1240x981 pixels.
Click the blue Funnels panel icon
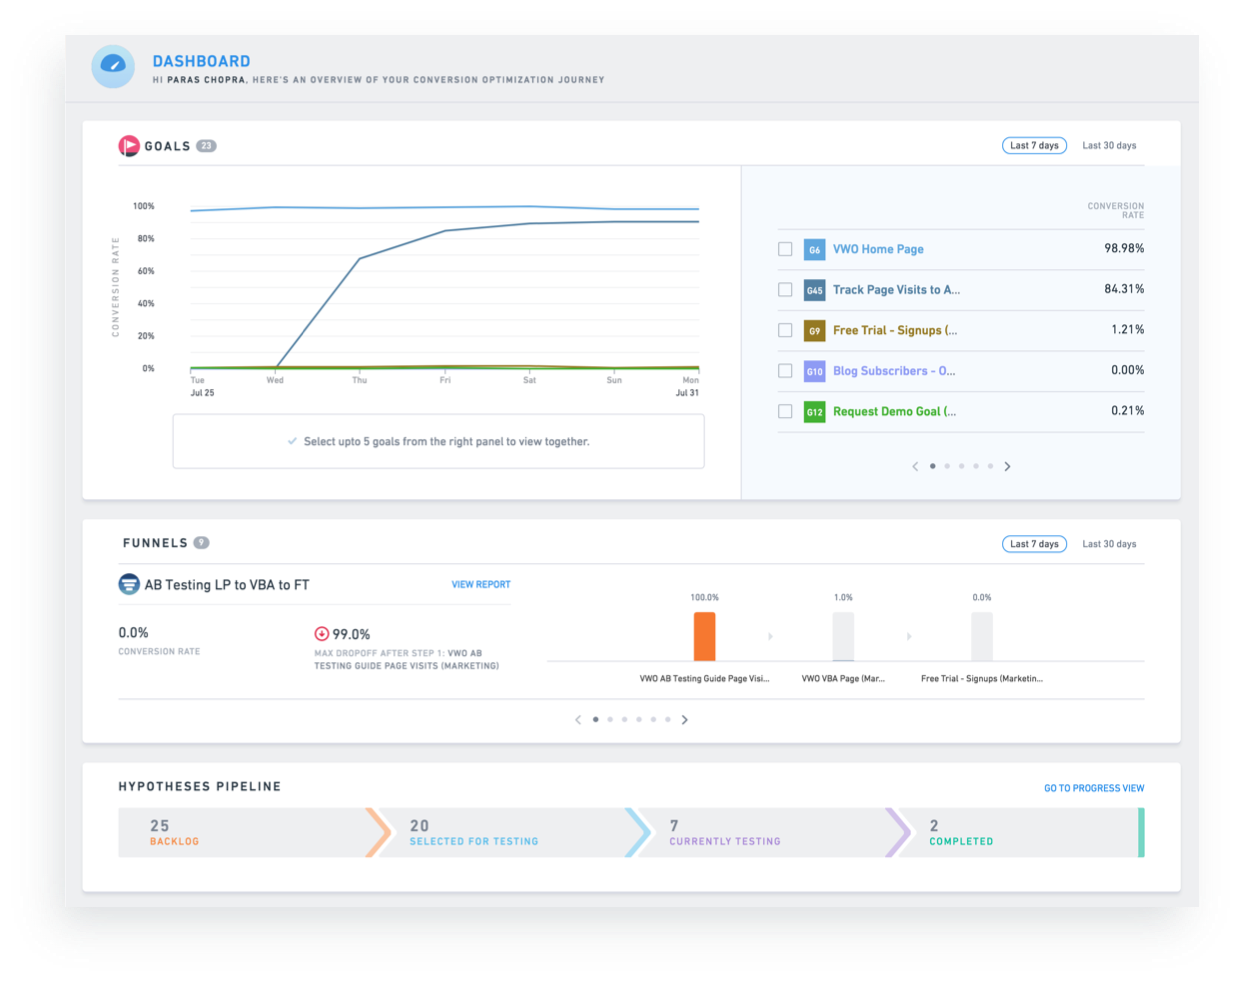[x=129, y=584]
